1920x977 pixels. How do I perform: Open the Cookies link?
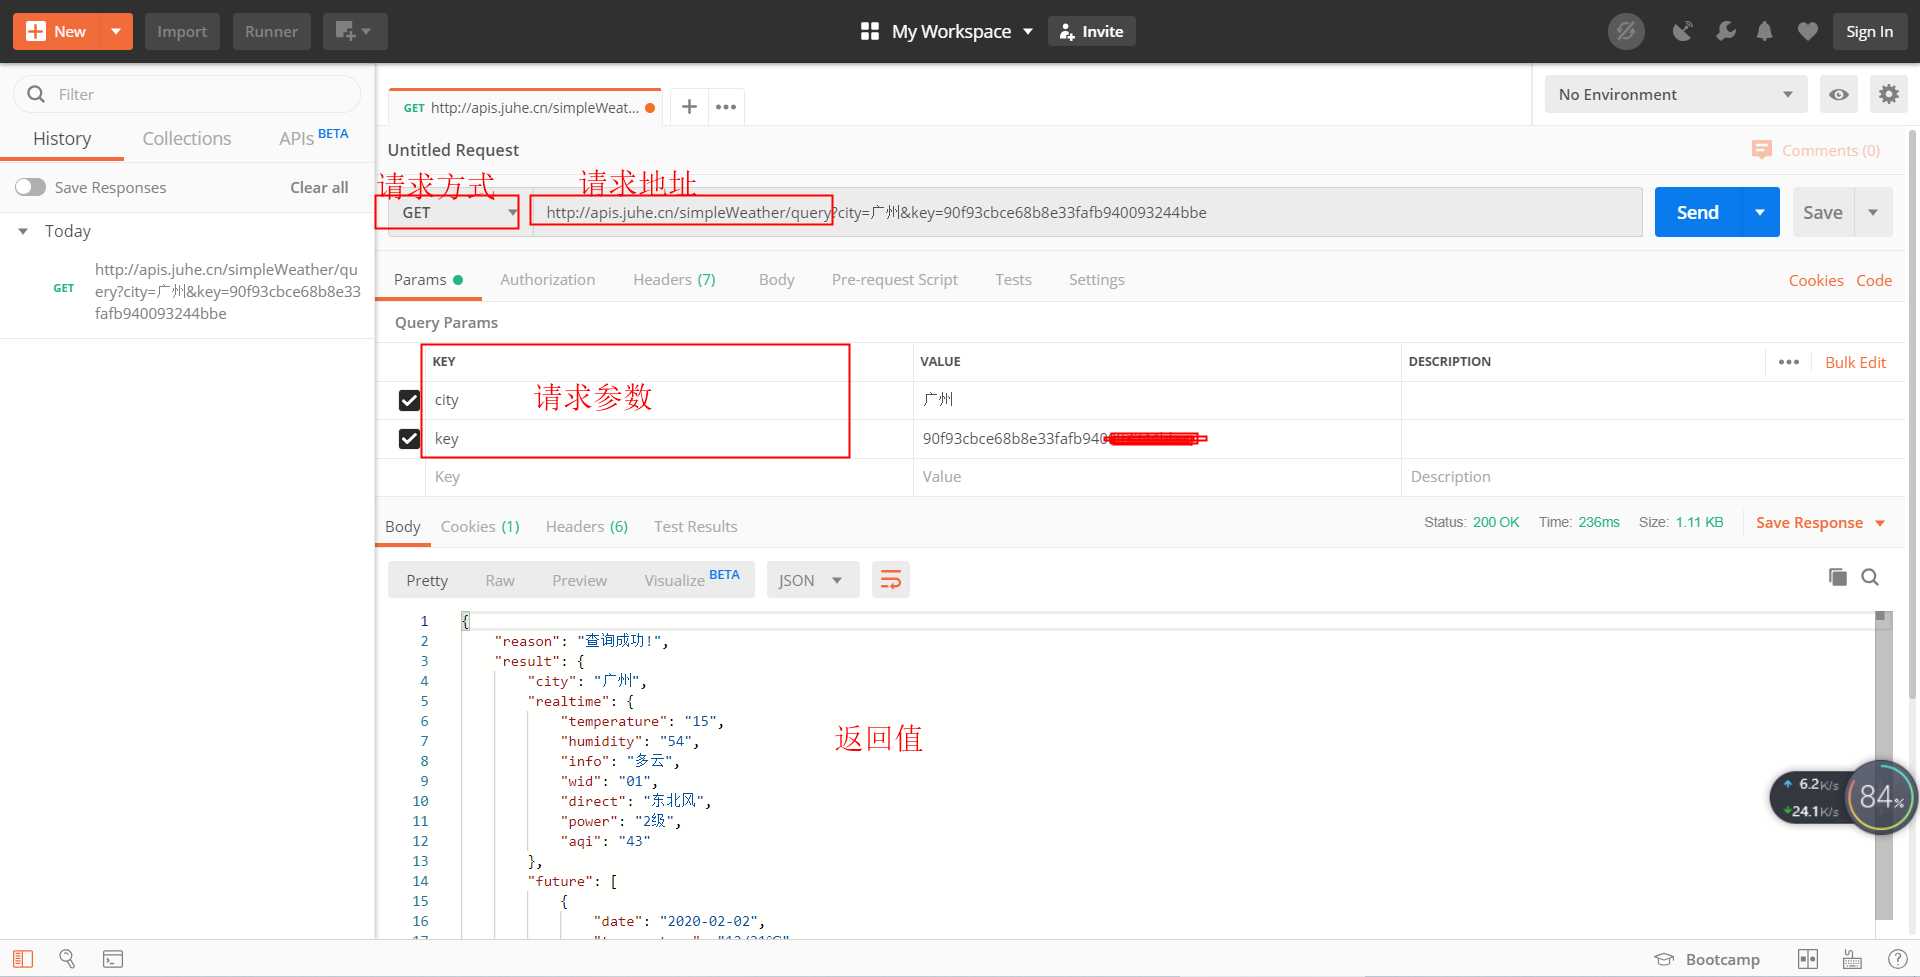[x=1816, y=281]
